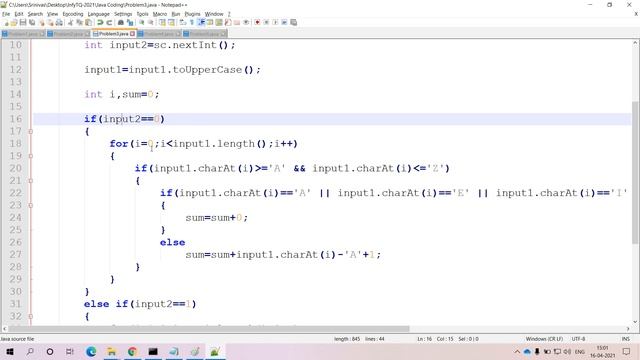Viewport: 640px width, 360px height.
Task: Open the Macro menu
Action: pyautogui.click(x=160, y=14)
